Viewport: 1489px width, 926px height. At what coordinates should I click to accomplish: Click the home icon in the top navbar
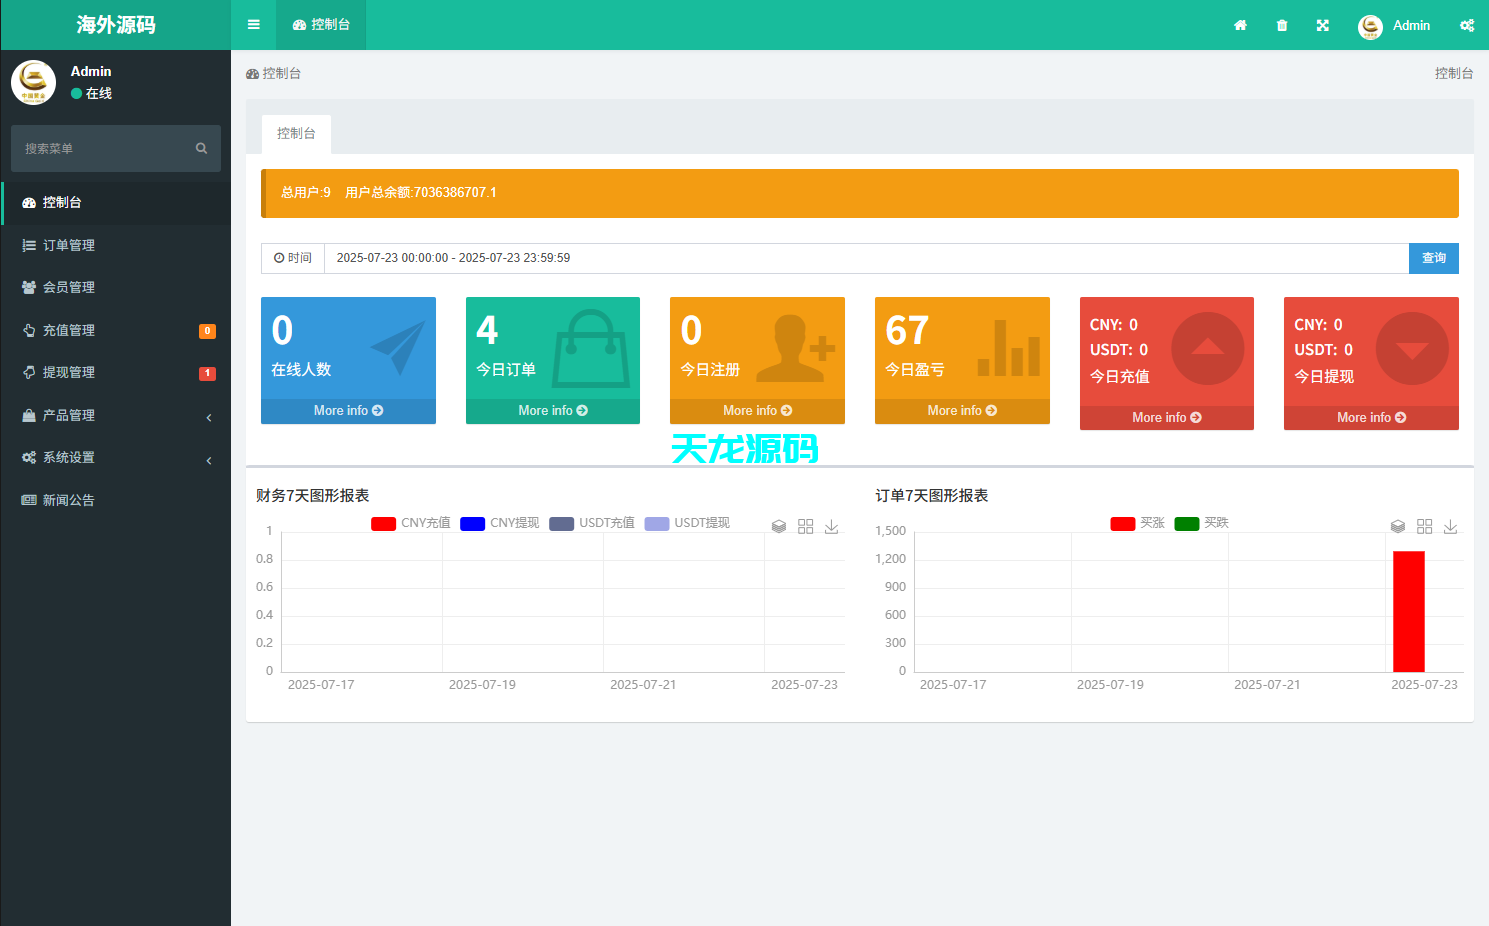coord(1240,25)
